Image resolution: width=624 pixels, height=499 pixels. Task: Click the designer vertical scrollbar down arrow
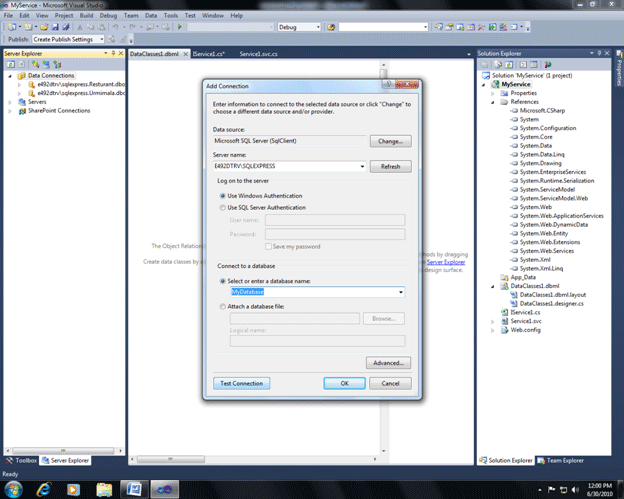point(384,451)
